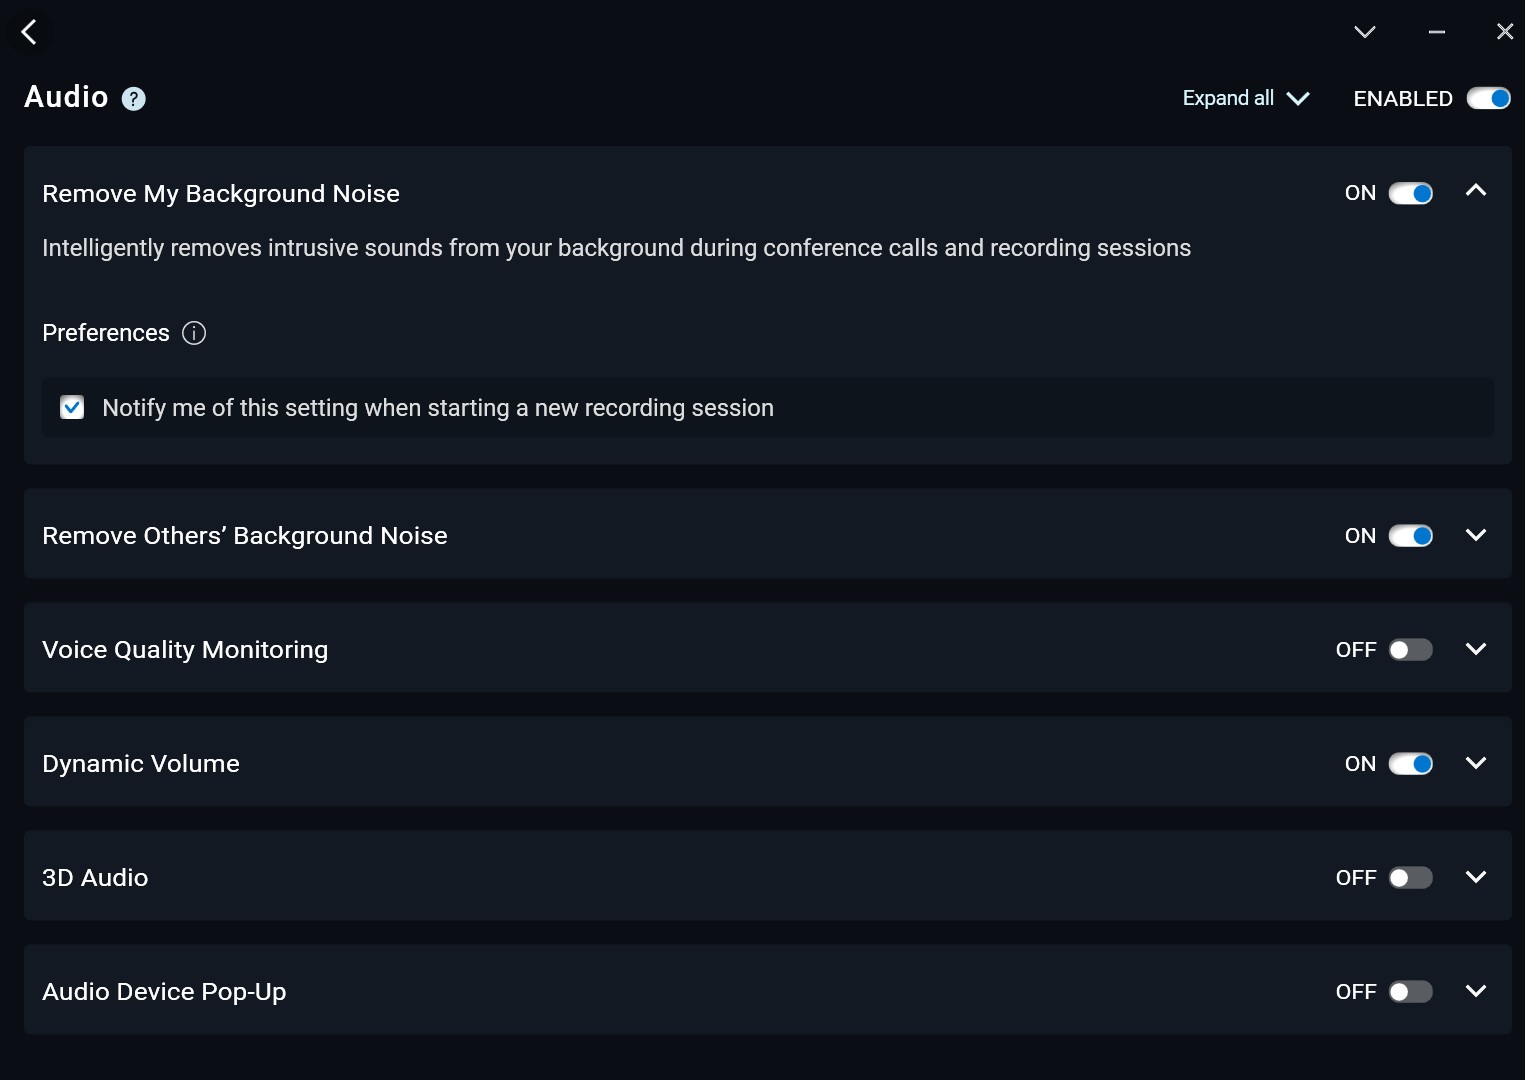1525x1080 pixels.
Task: Open the Audio help question mark icon
Action: coord(133,99)
